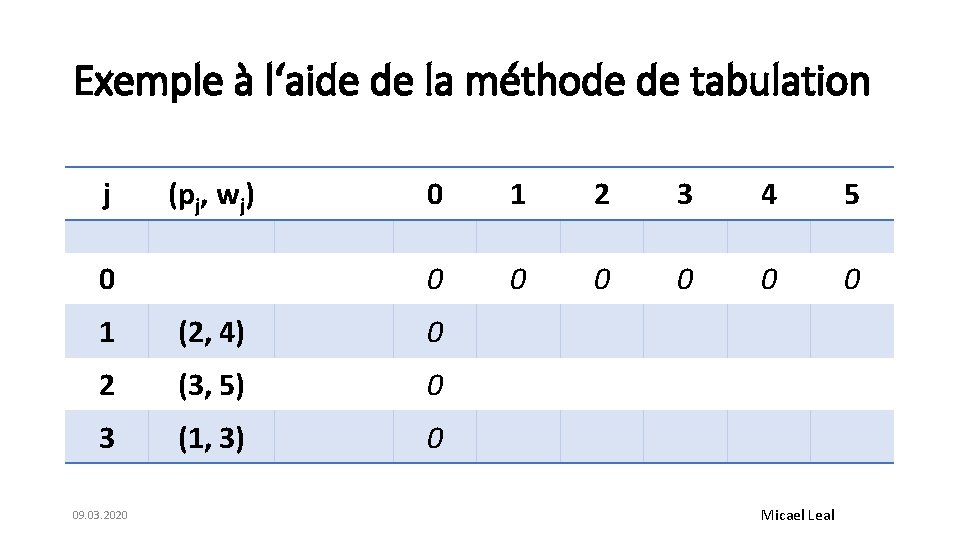Click the row label 1
Viewport: 960px width, 540px height.
pos(107,332)
